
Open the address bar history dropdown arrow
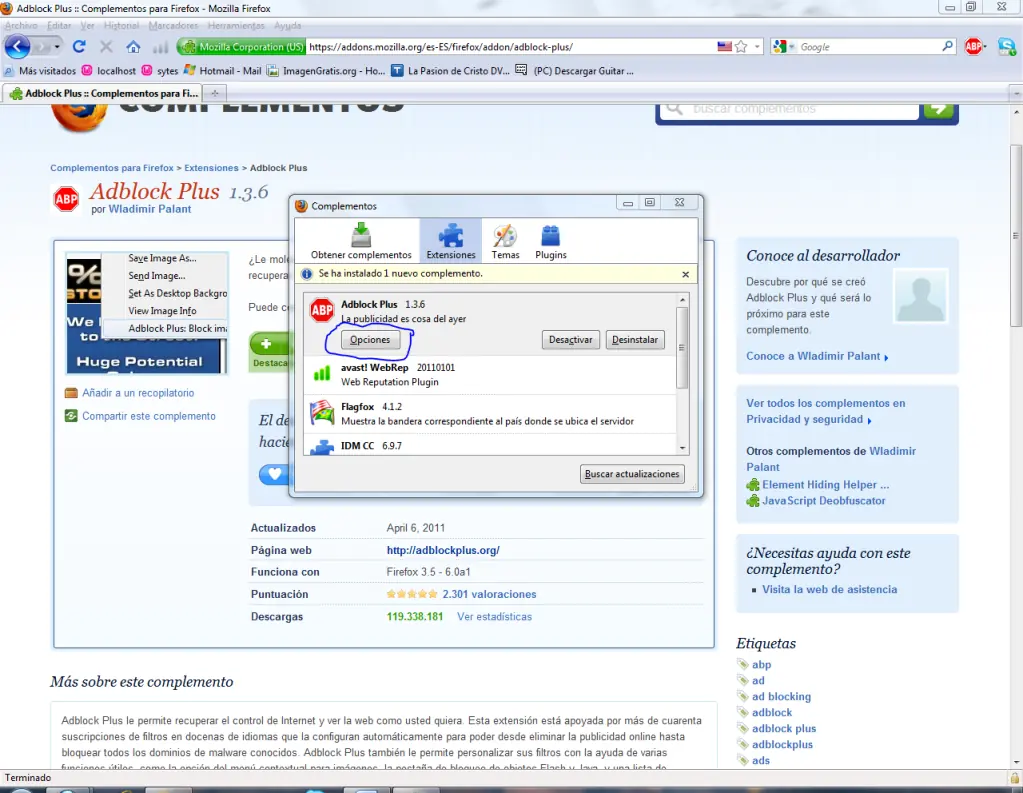(757, 47)
